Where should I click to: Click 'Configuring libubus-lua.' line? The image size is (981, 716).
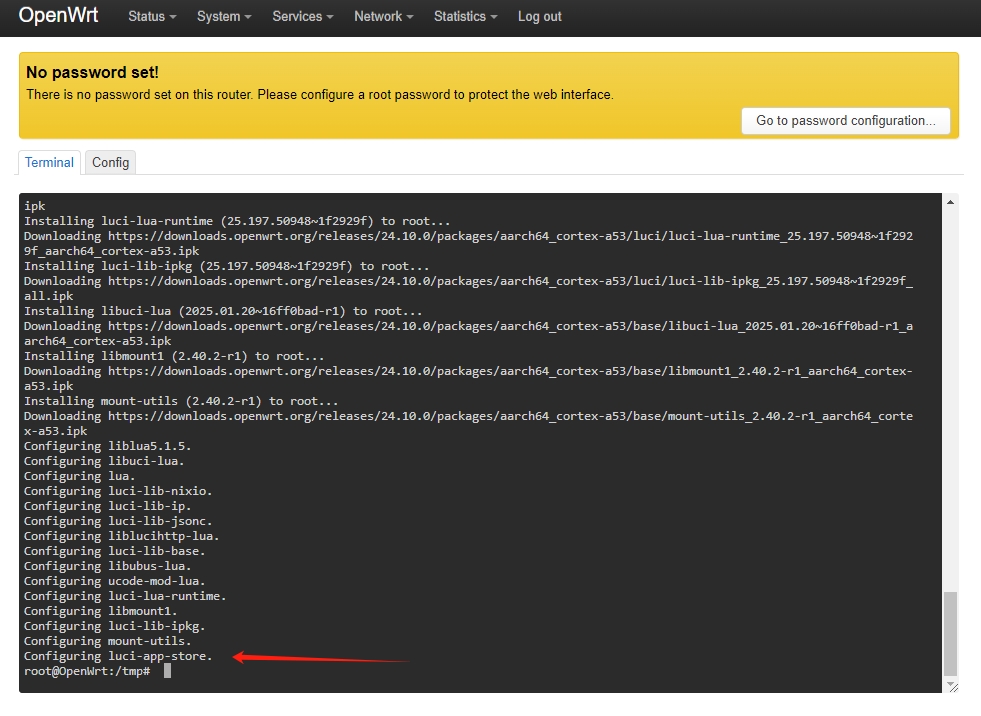click(x=108, y=566)
